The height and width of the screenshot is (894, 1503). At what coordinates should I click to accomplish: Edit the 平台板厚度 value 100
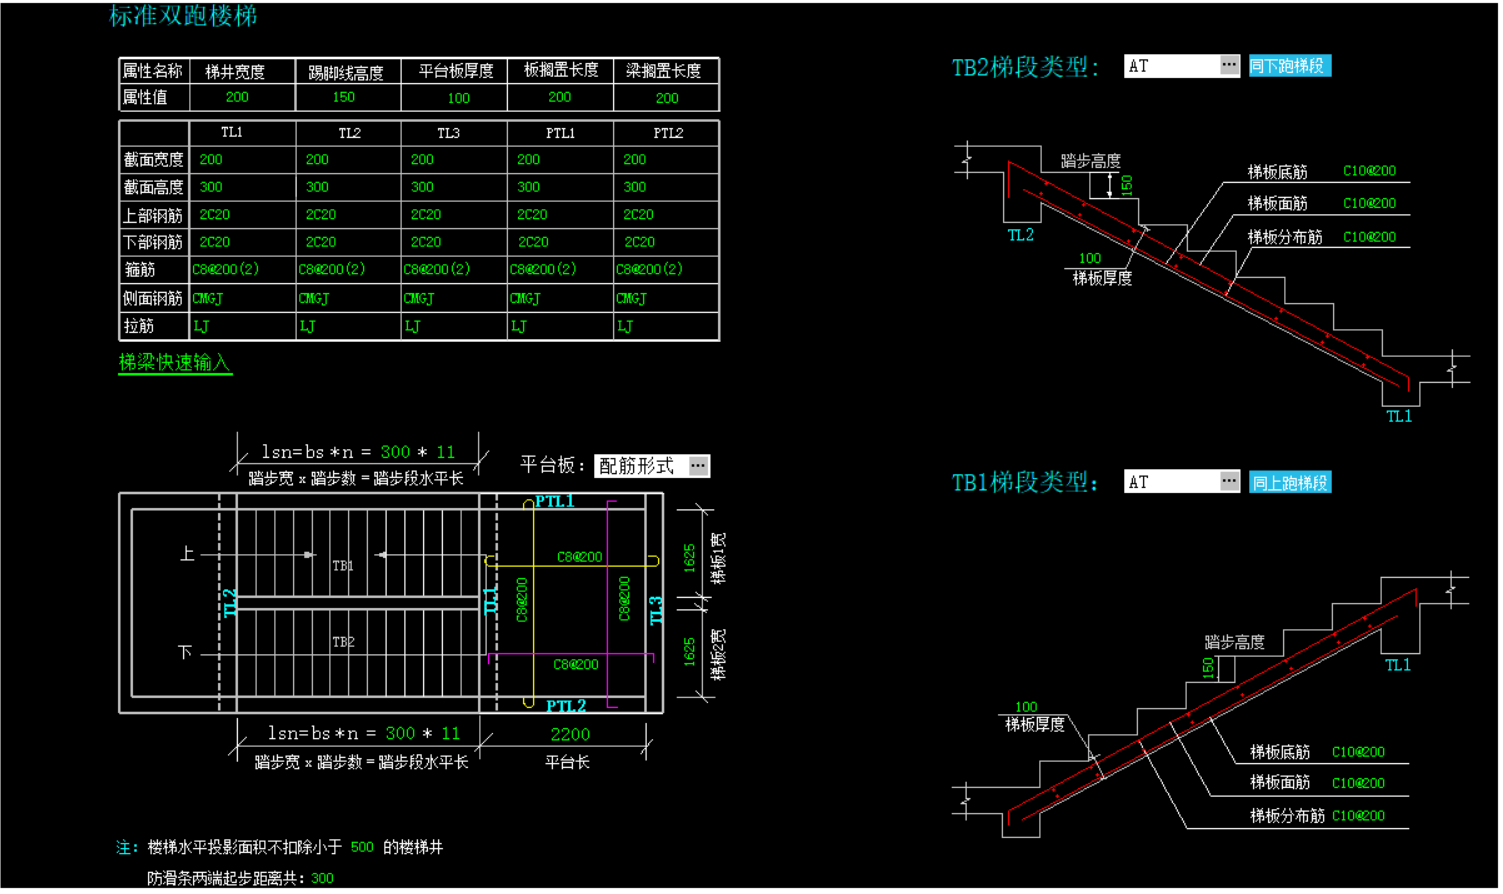[458, 98]
